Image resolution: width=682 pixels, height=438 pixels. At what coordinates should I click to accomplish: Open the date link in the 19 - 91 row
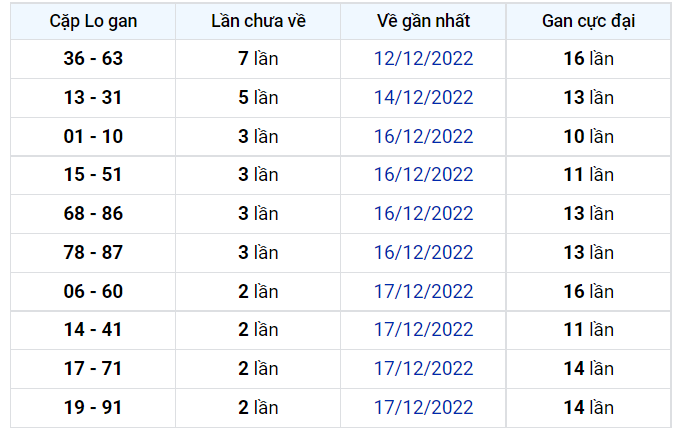click(x=423, y=408)
